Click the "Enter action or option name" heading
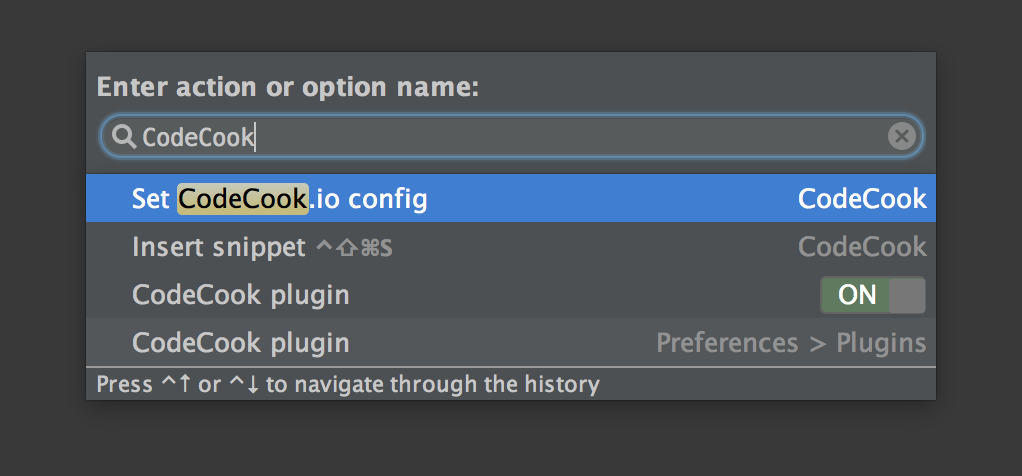The width and height of the screenshot is (1022, 476). (288, 87)
